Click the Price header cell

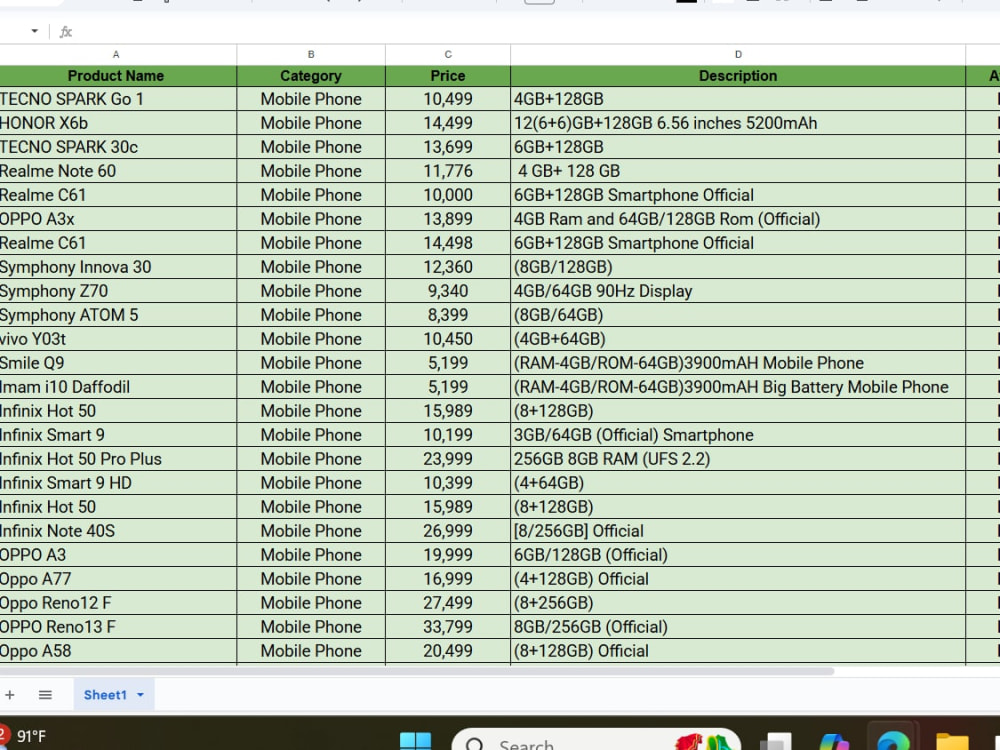click(448, 76)
